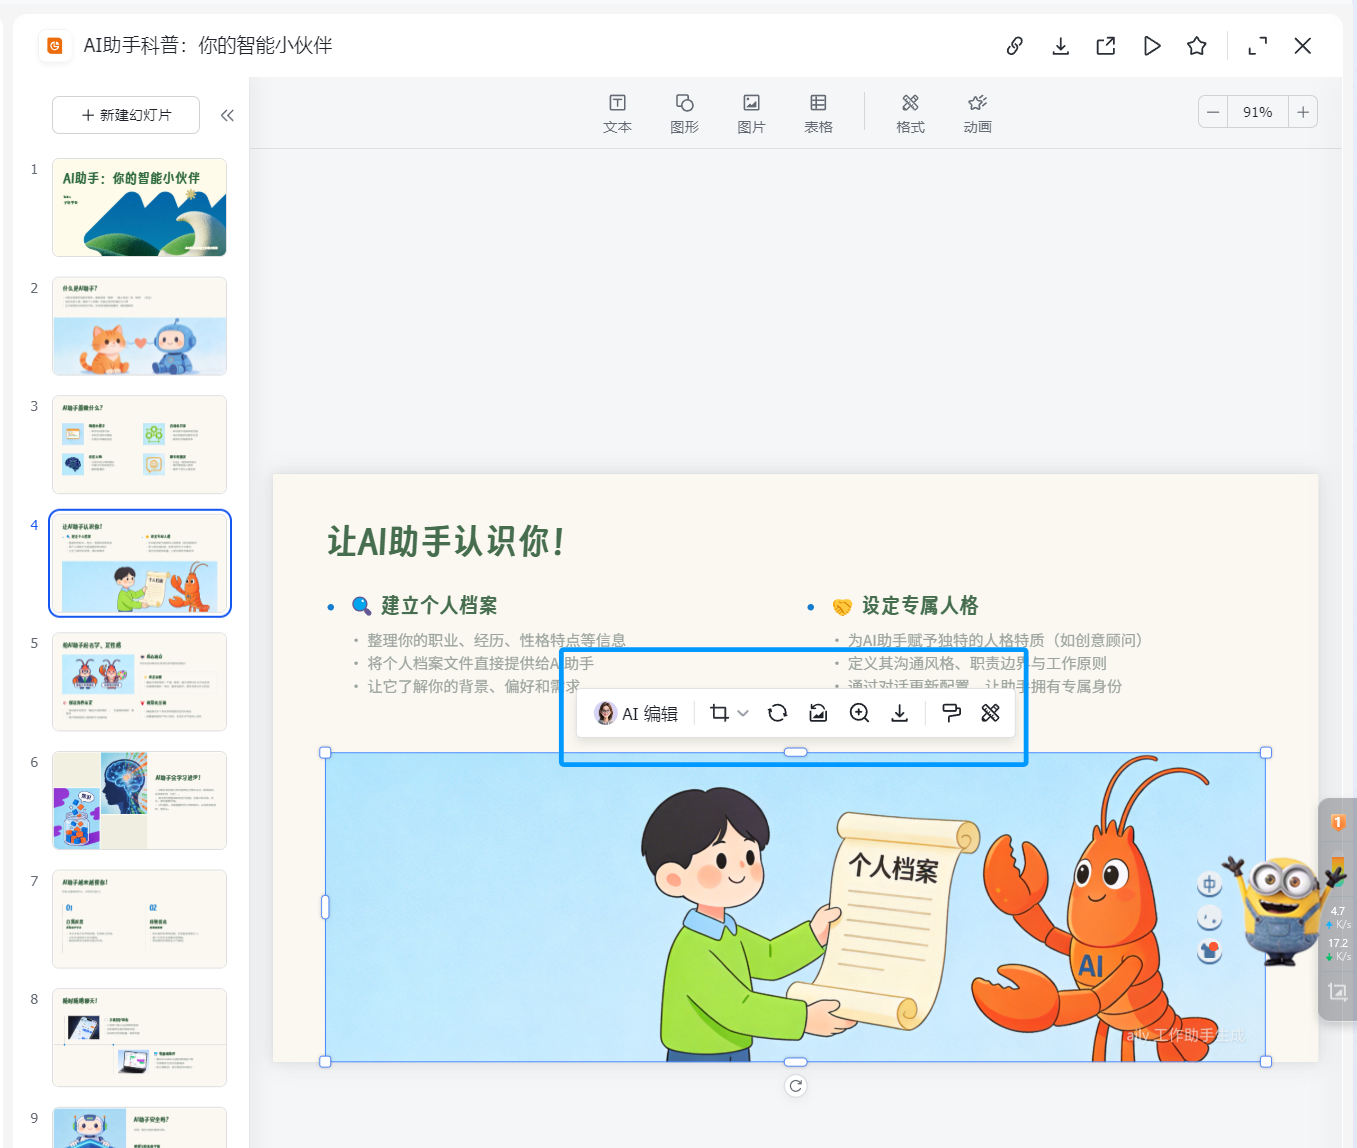
Task: Download the presentation from the title bar
Action: pyautogui.click(x=1061, y=46)
